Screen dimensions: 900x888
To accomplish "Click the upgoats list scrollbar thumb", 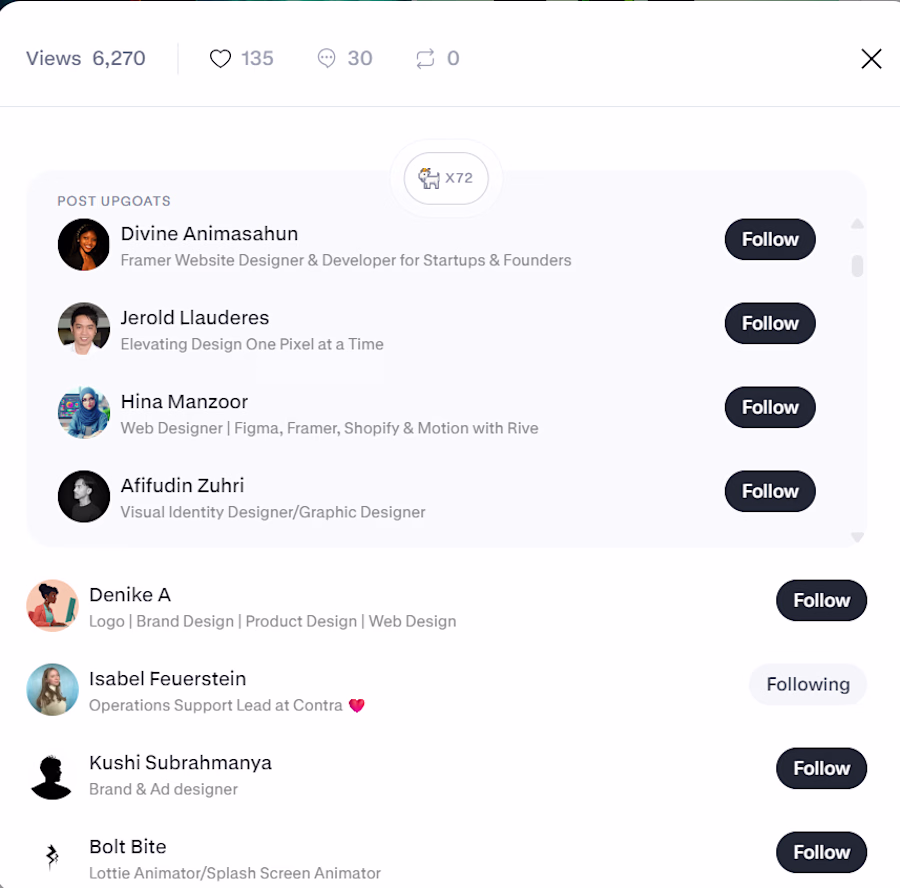I will coord(857,266).
